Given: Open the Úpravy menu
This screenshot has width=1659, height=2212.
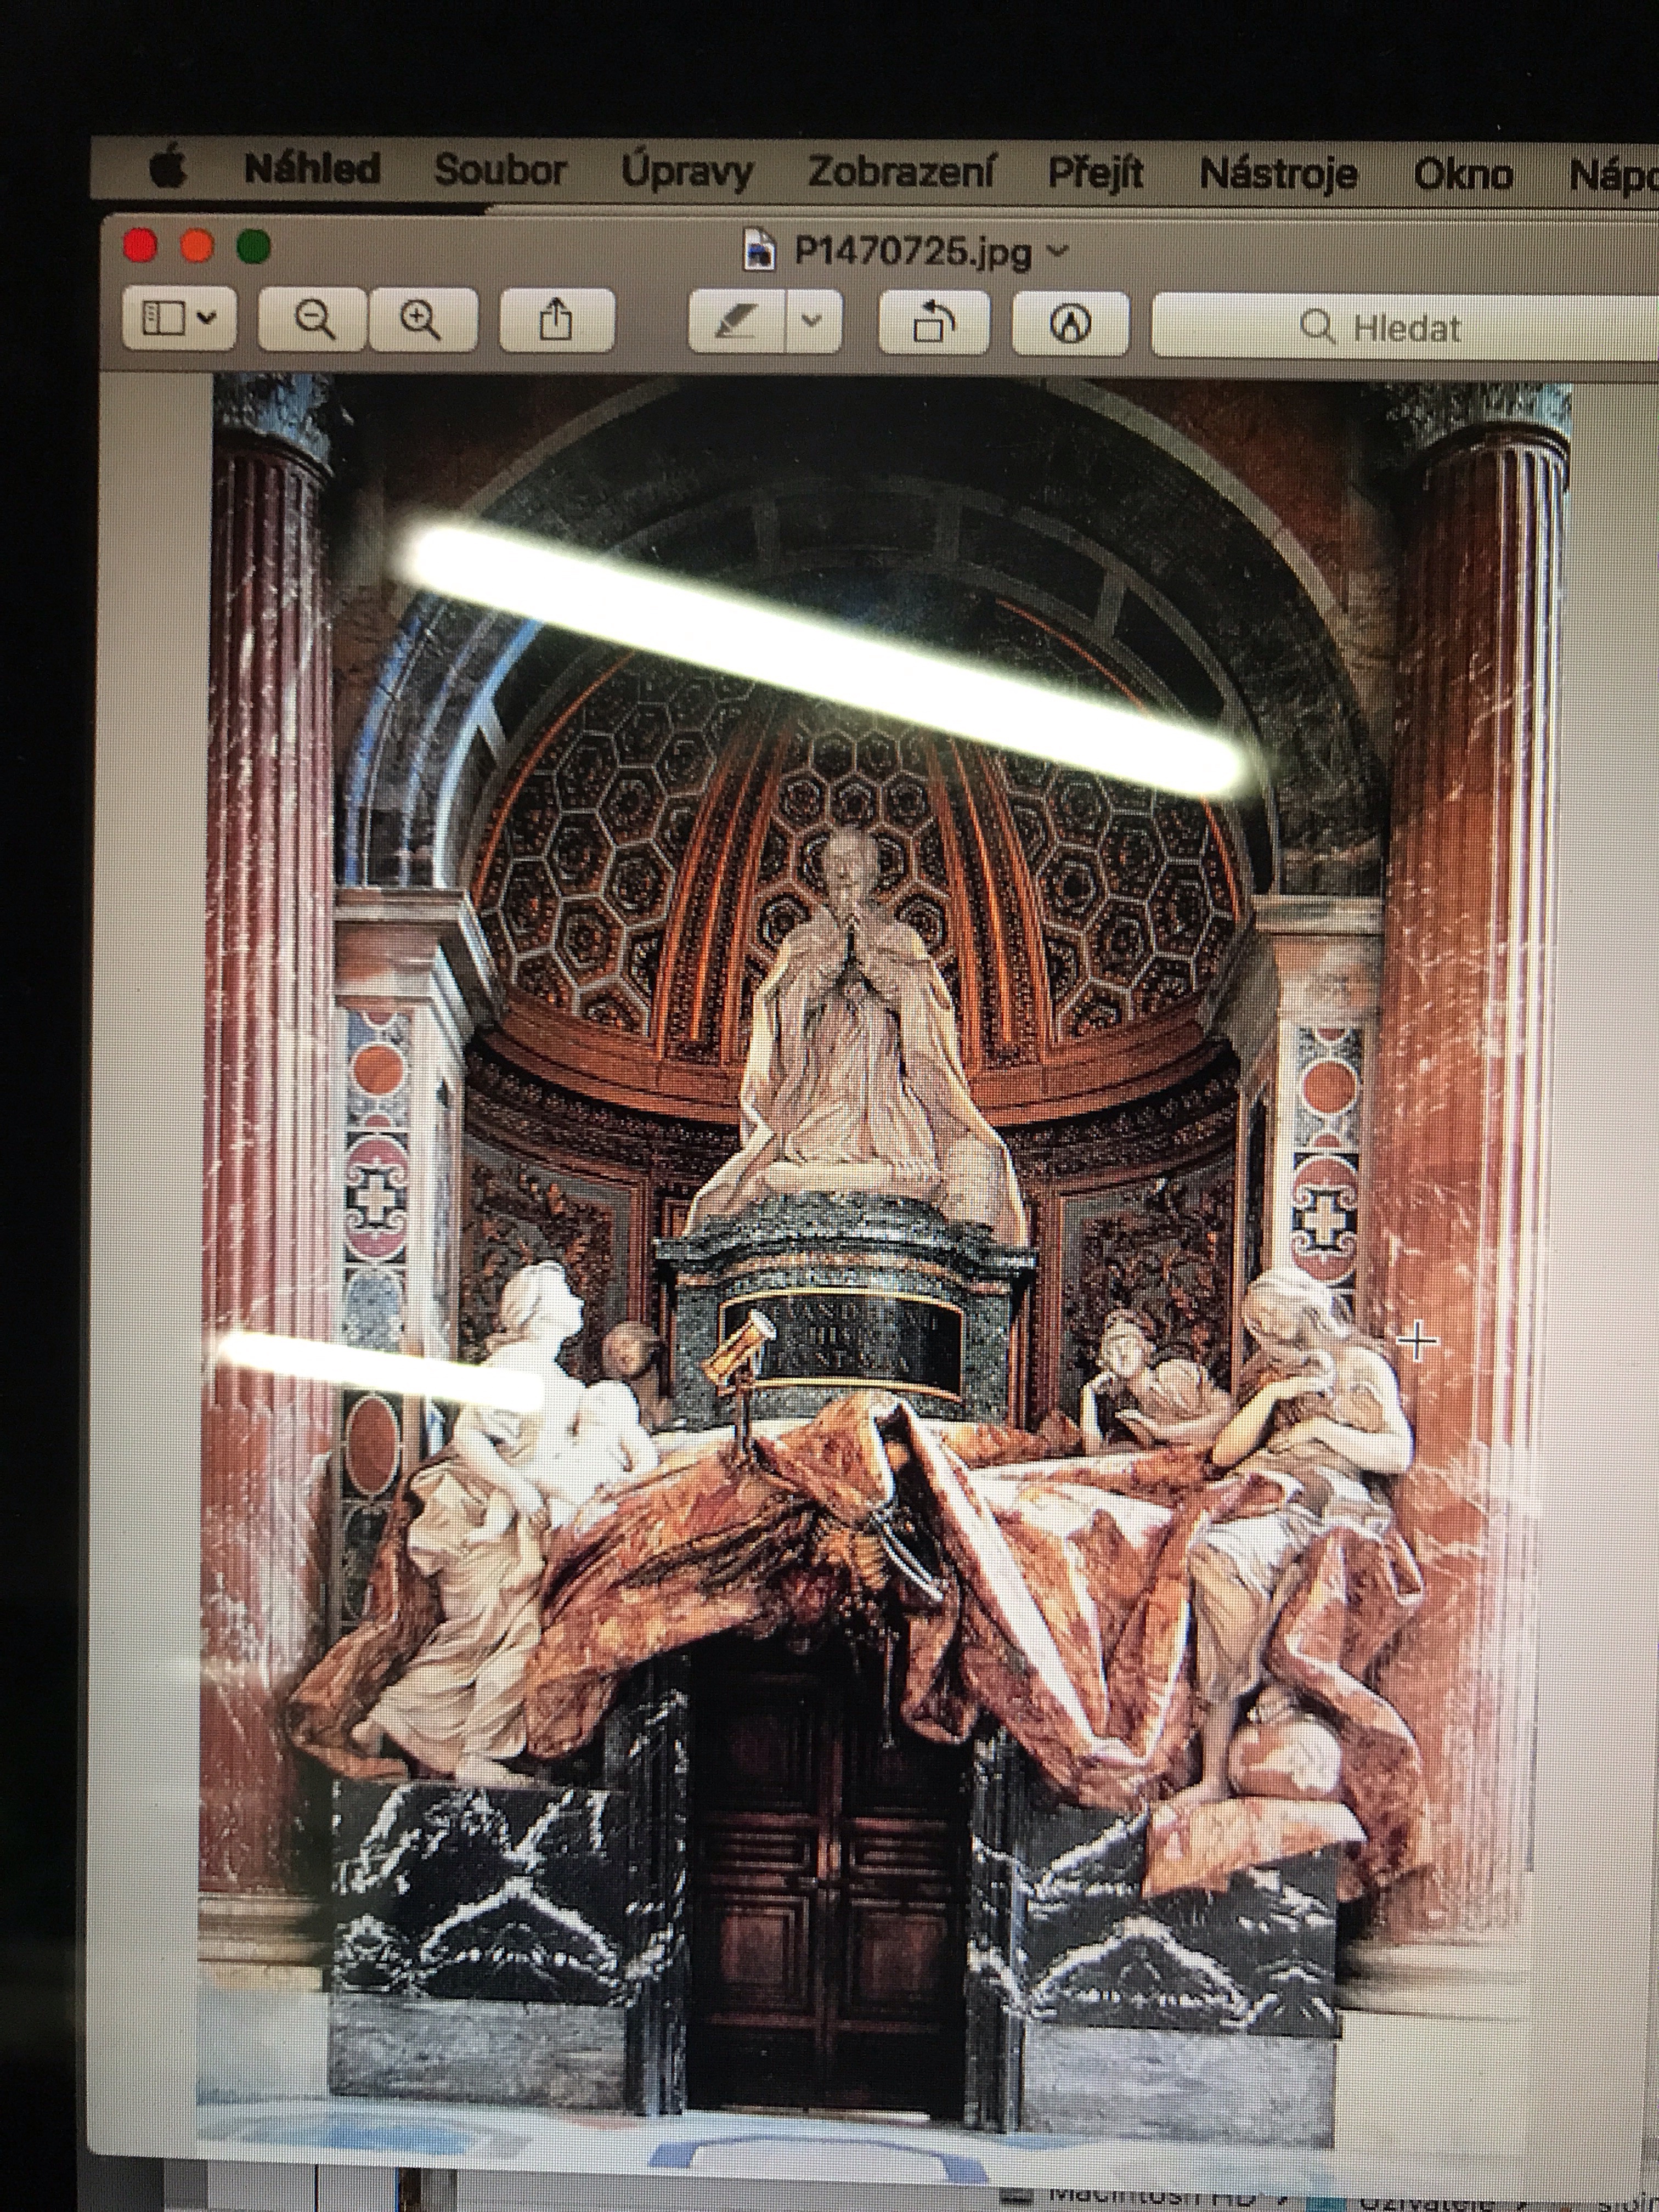Looking at the screenshot, I should click(687, 171).
